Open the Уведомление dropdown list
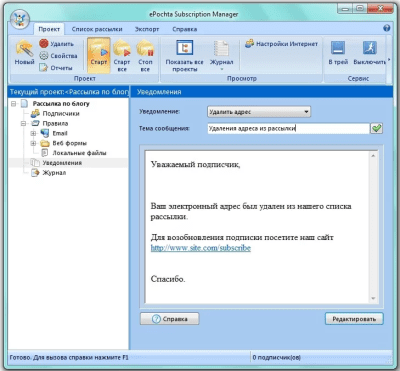 [259, 112]
